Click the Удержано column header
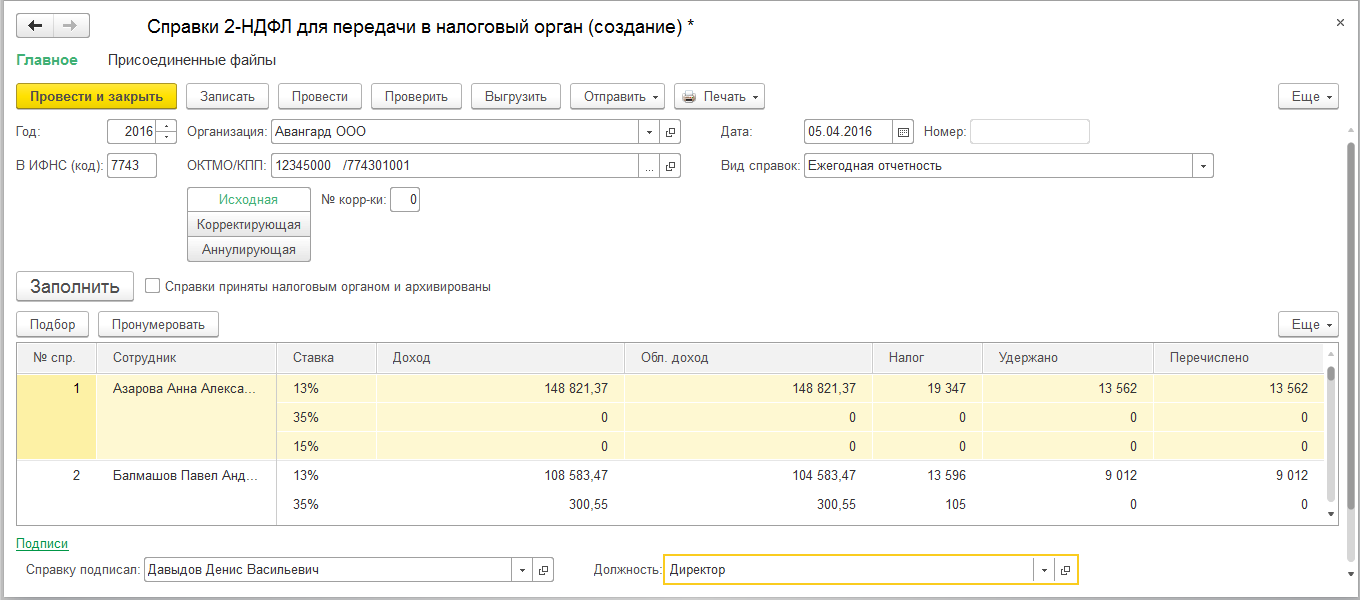This screenshot has width=1360, height=600. [x=1068, y=358]
